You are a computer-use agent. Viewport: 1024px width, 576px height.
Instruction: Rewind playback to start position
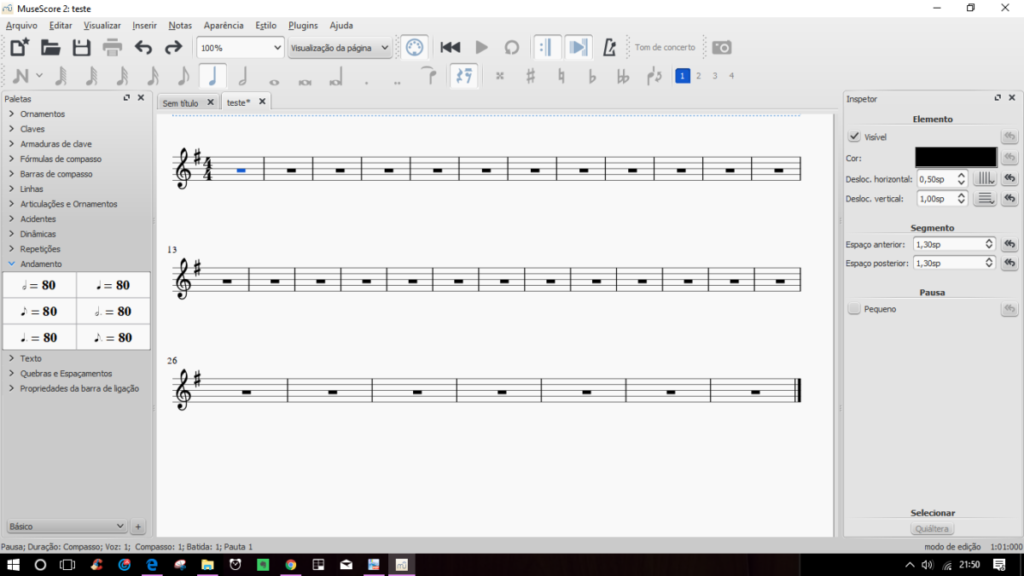tap(450, 47)
